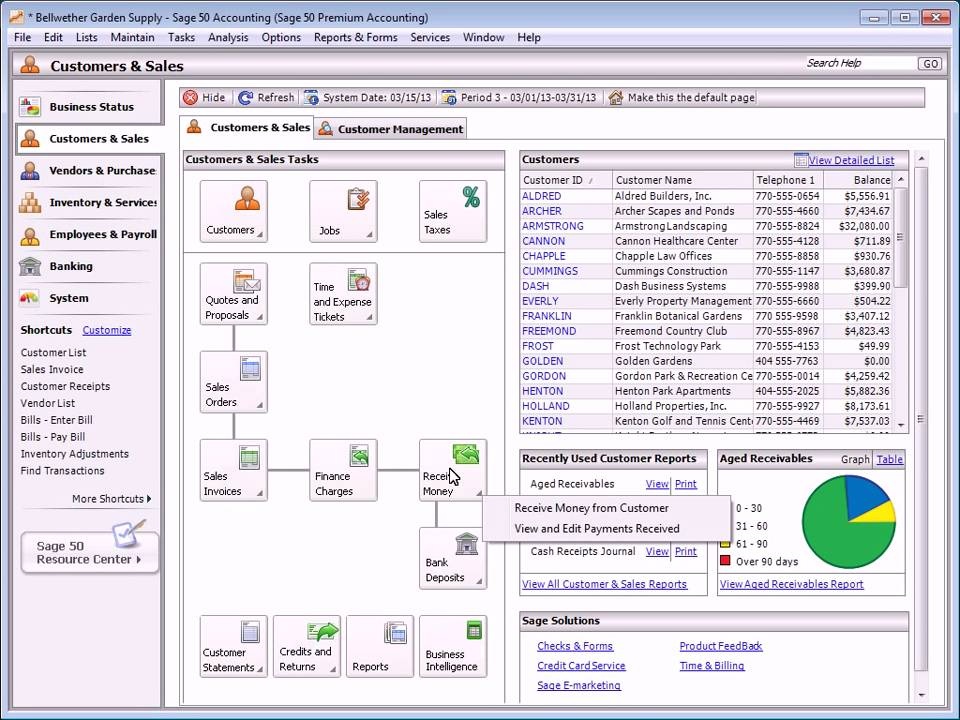Image resolution: width=960 pixels, height=720 pixels.
Task: Open the Time & Billing link
Action: [711, 666]
